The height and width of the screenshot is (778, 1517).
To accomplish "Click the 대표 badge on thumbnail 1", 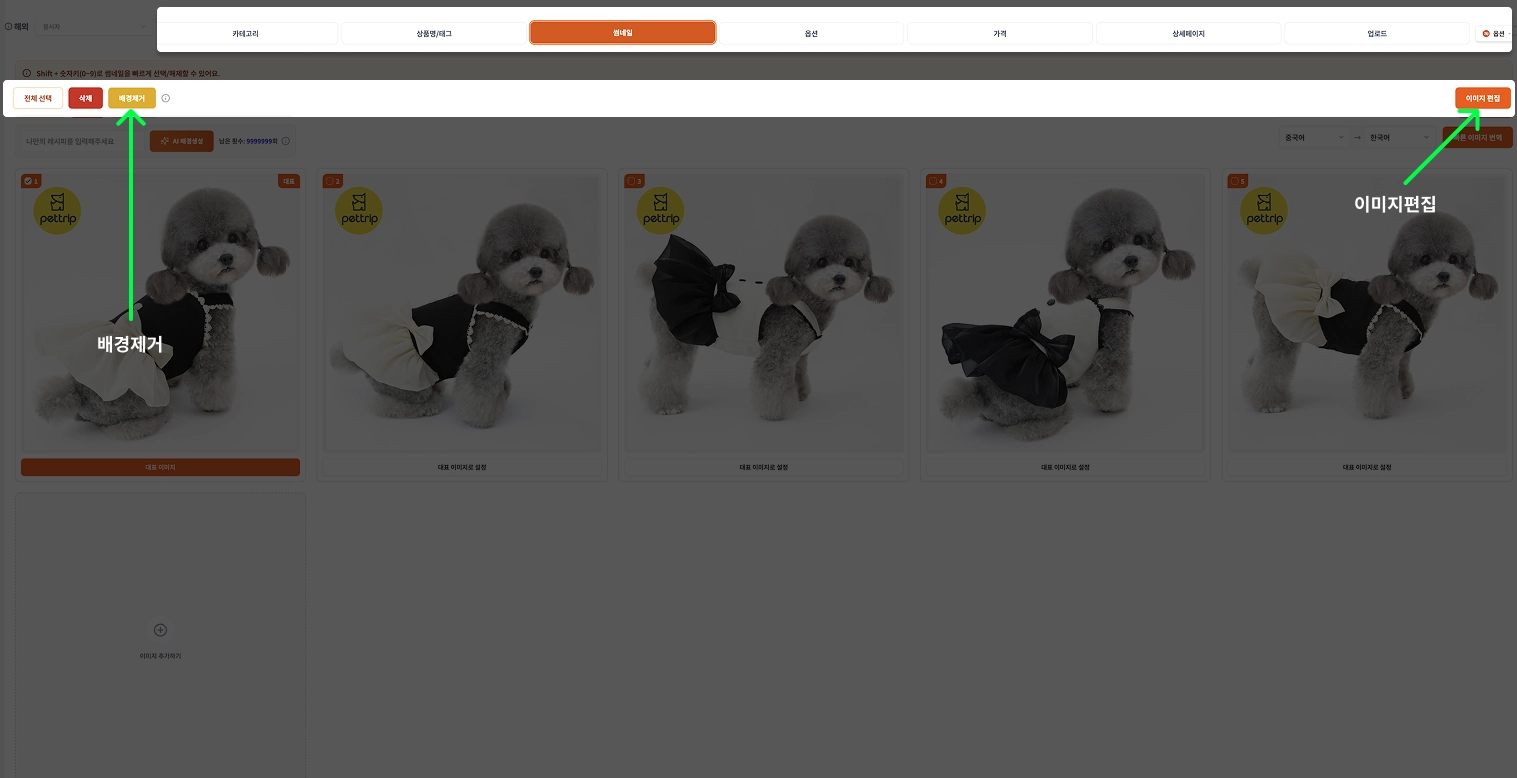I will pyautogui.click(x=289, y=181).
